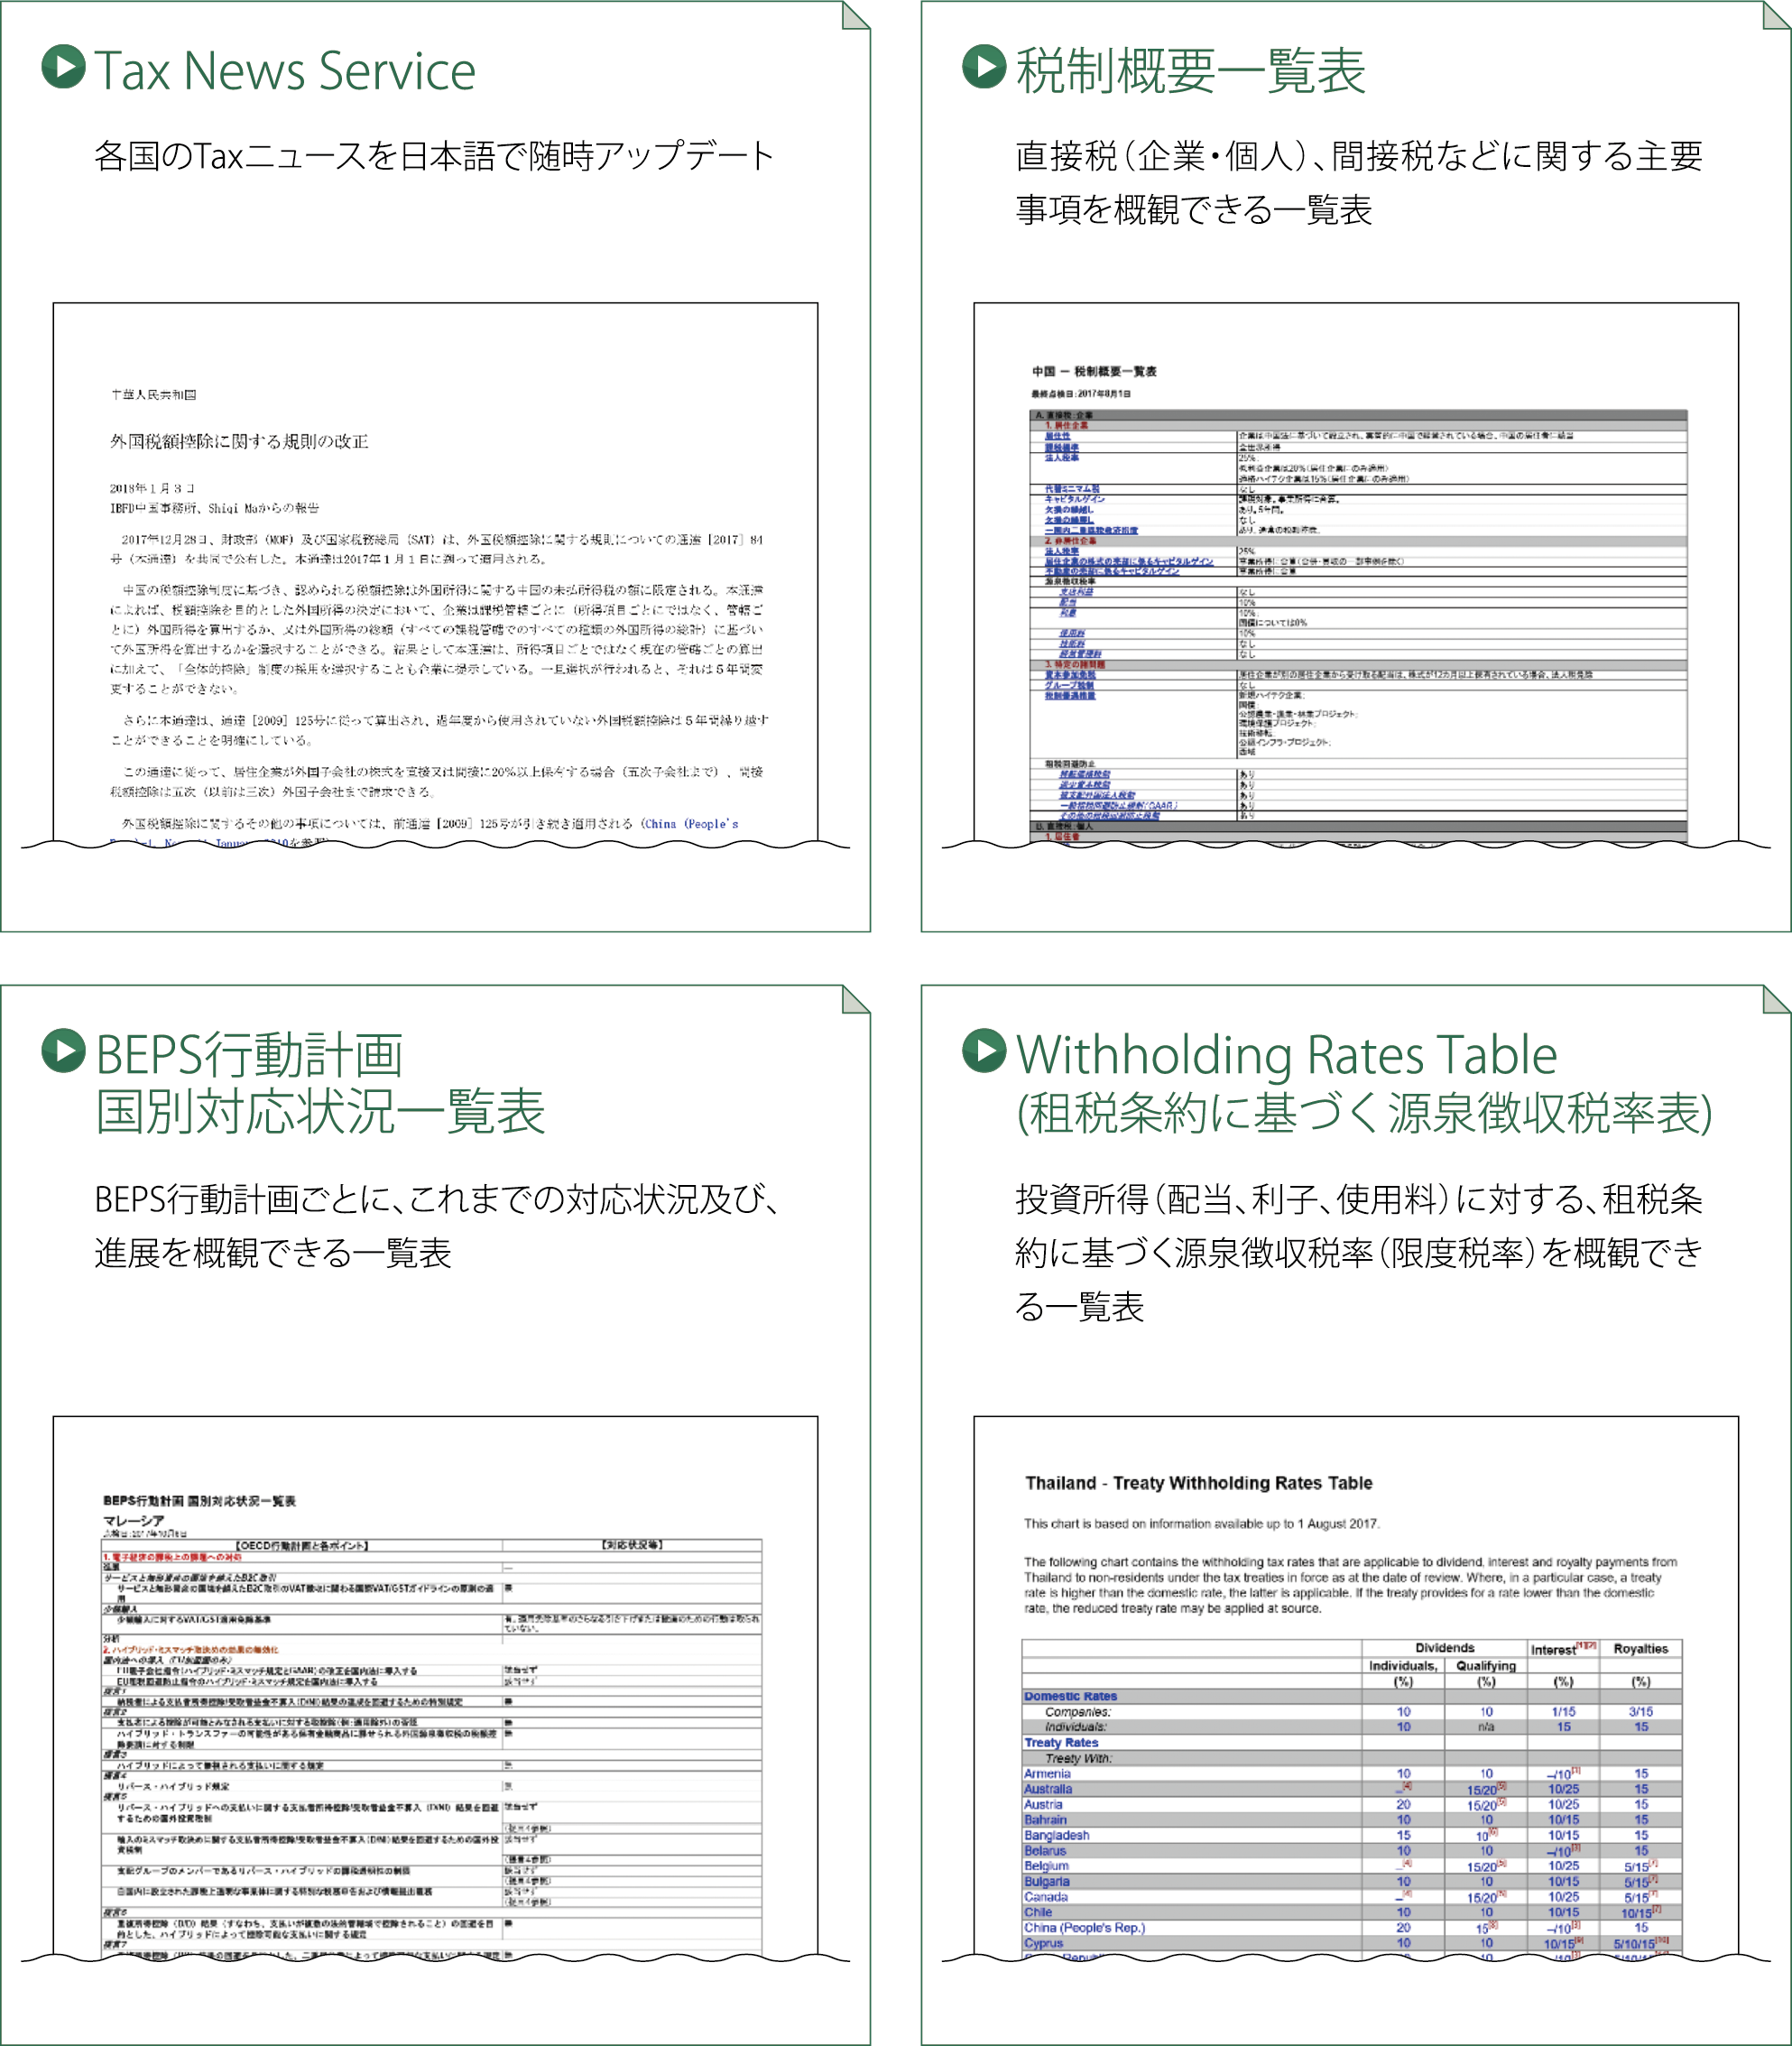Image resolution: width=1792 pixels, height=2046 pixels.
Task: Open the Tax News Service heading
Action: [x=285, y=70]
